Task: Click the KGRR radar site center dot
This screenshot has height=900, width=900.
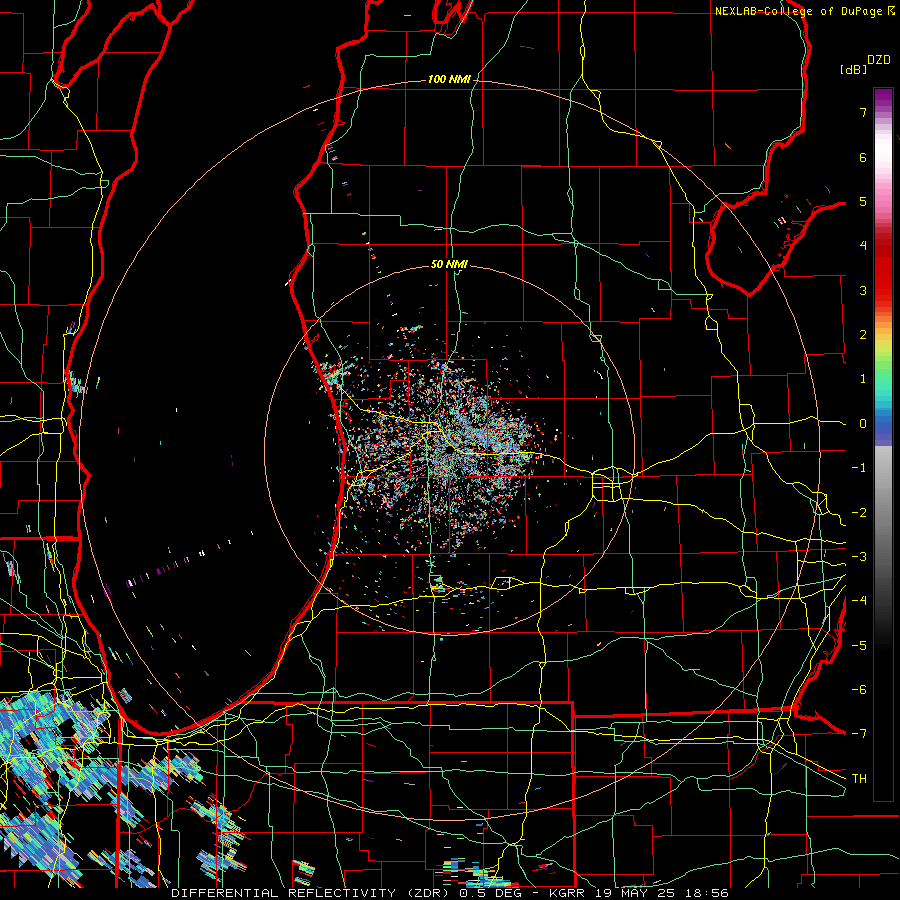Action: pos(449,451)
